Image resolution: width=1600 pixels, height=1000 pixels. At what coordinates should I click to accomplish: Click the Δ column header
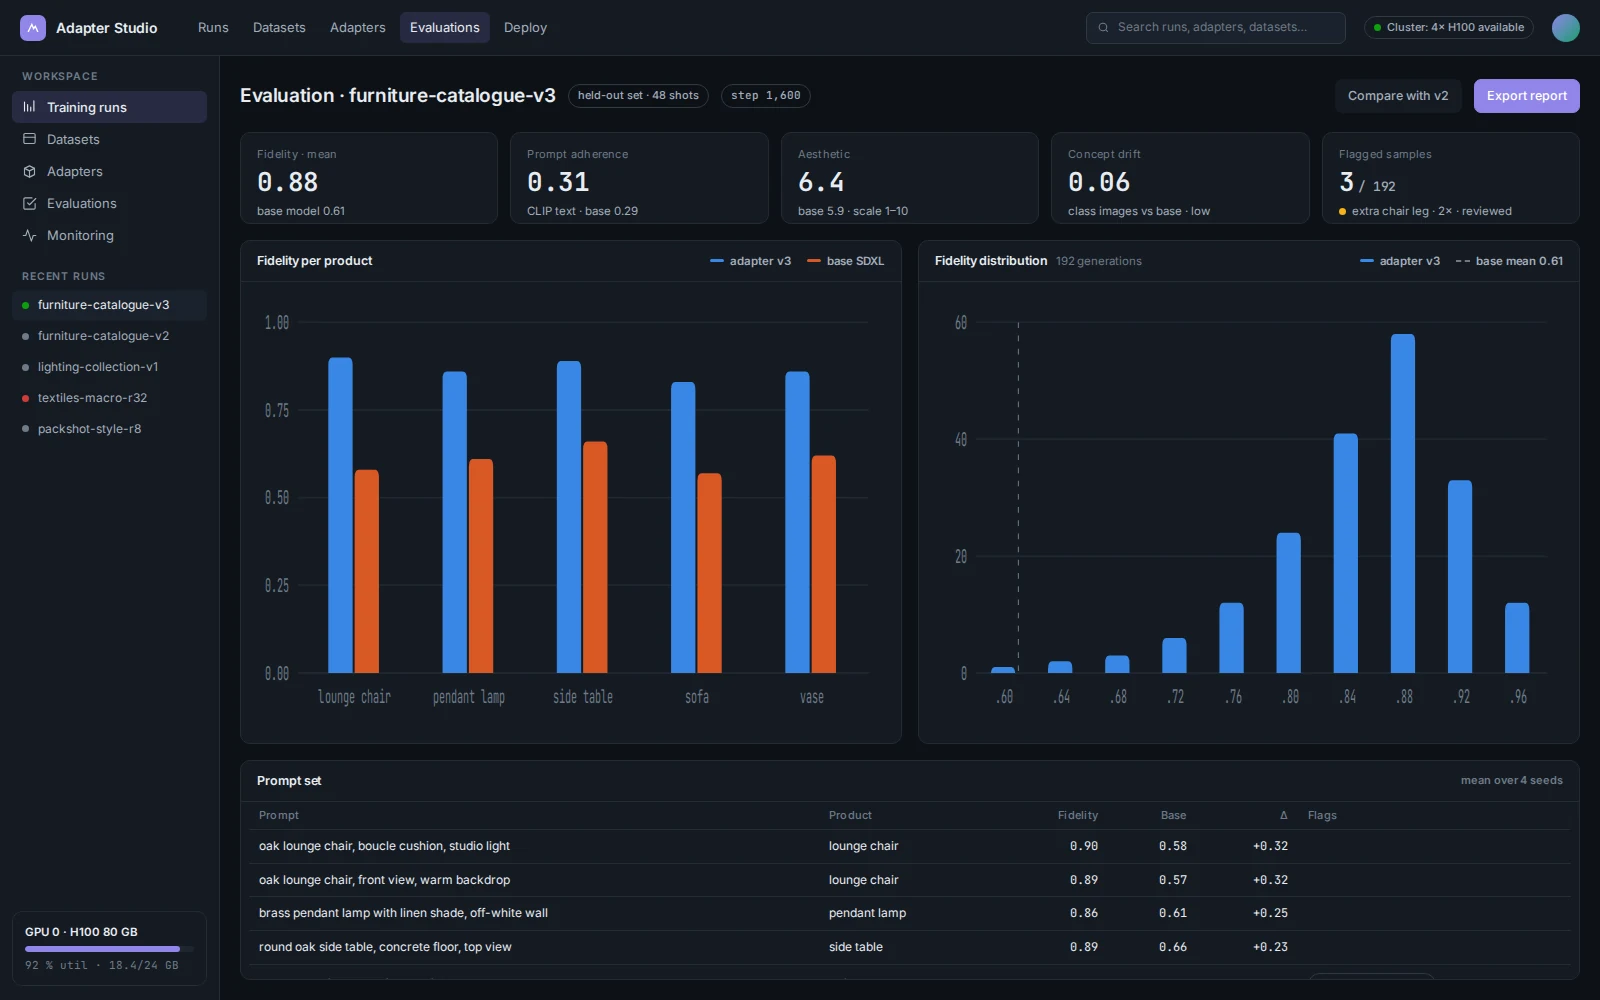1284,816
